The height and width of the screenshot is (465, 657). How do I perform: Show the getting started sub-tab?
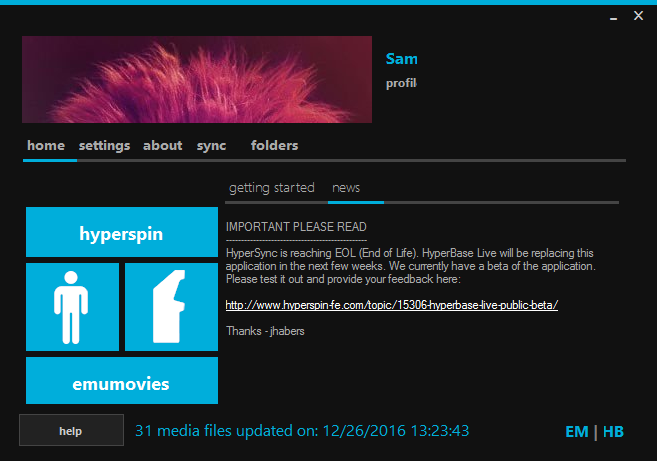(x=272, y=188)
